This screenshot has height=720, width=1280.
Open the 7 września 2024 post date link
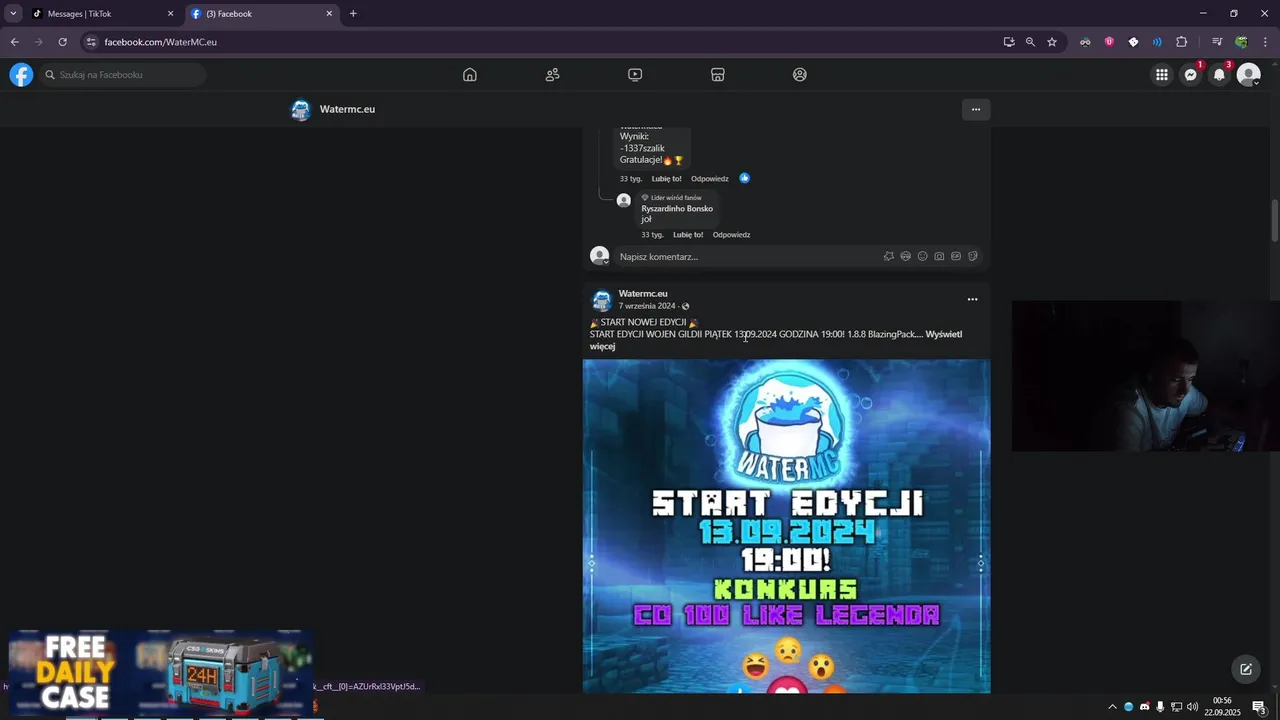tap(647, 306)
